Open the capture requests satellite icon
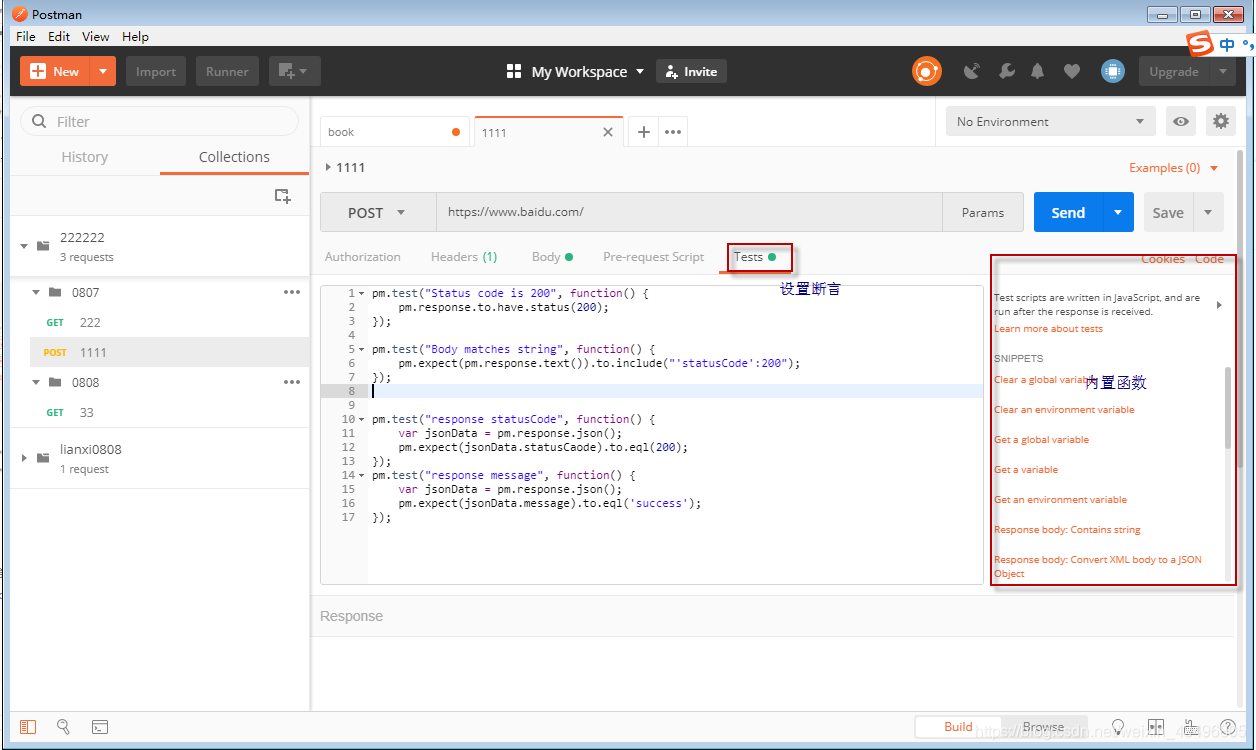The height and width of the screenshot is (750, 1256). pos(972,71)
